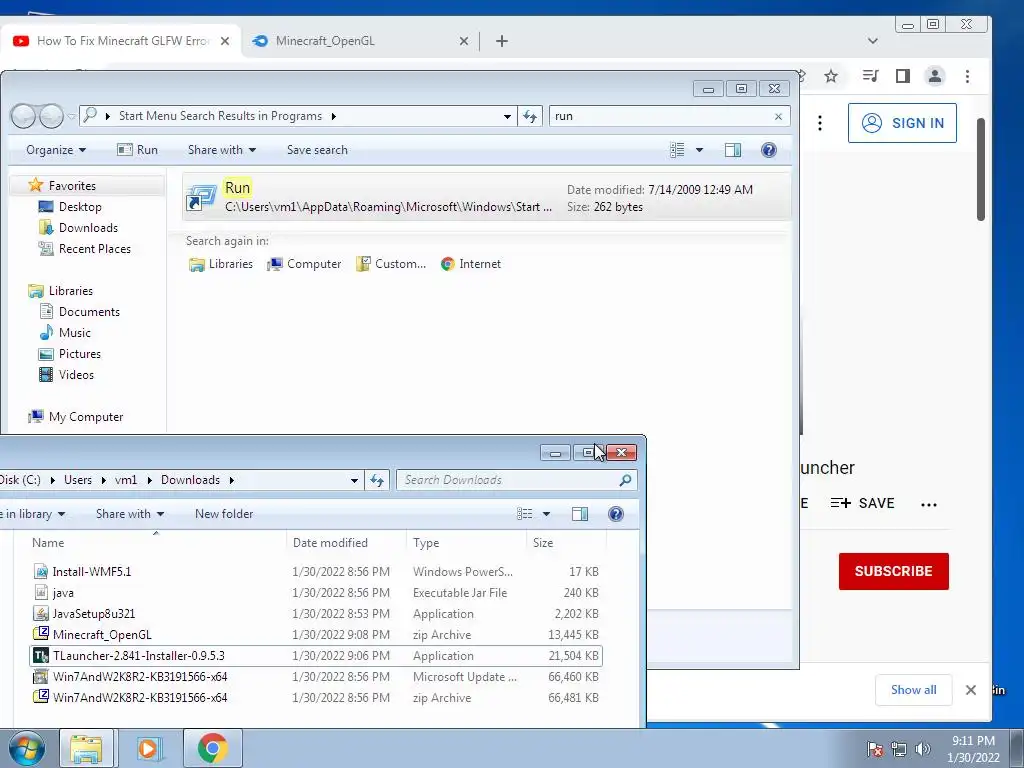Open Desktop in Favorites
Image resolution: width=1024 pixels, height=768 pixels.
pos(80,206)
